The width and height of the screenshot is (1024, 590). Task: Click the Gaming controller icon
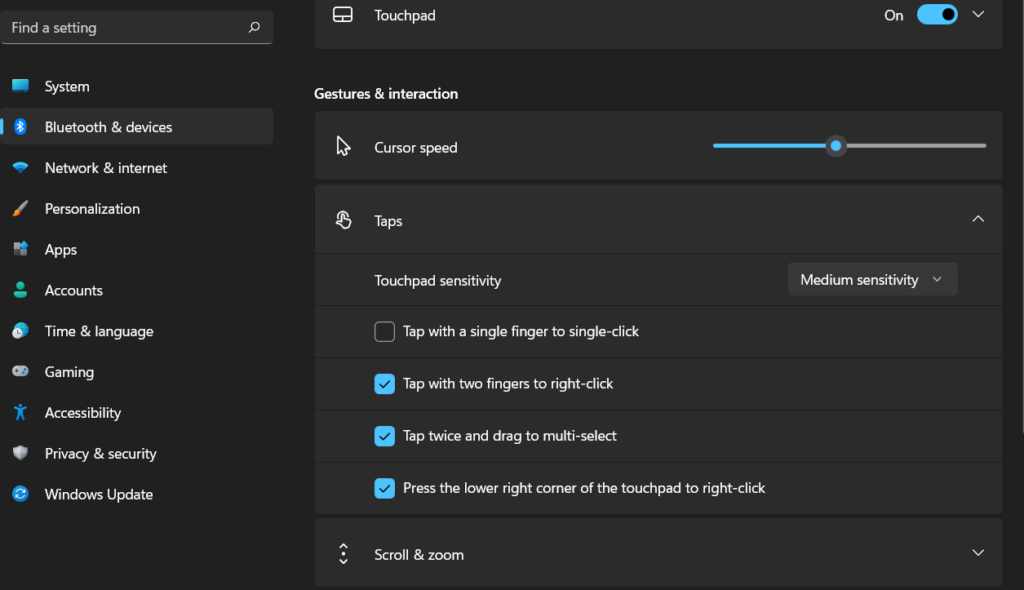20,371
